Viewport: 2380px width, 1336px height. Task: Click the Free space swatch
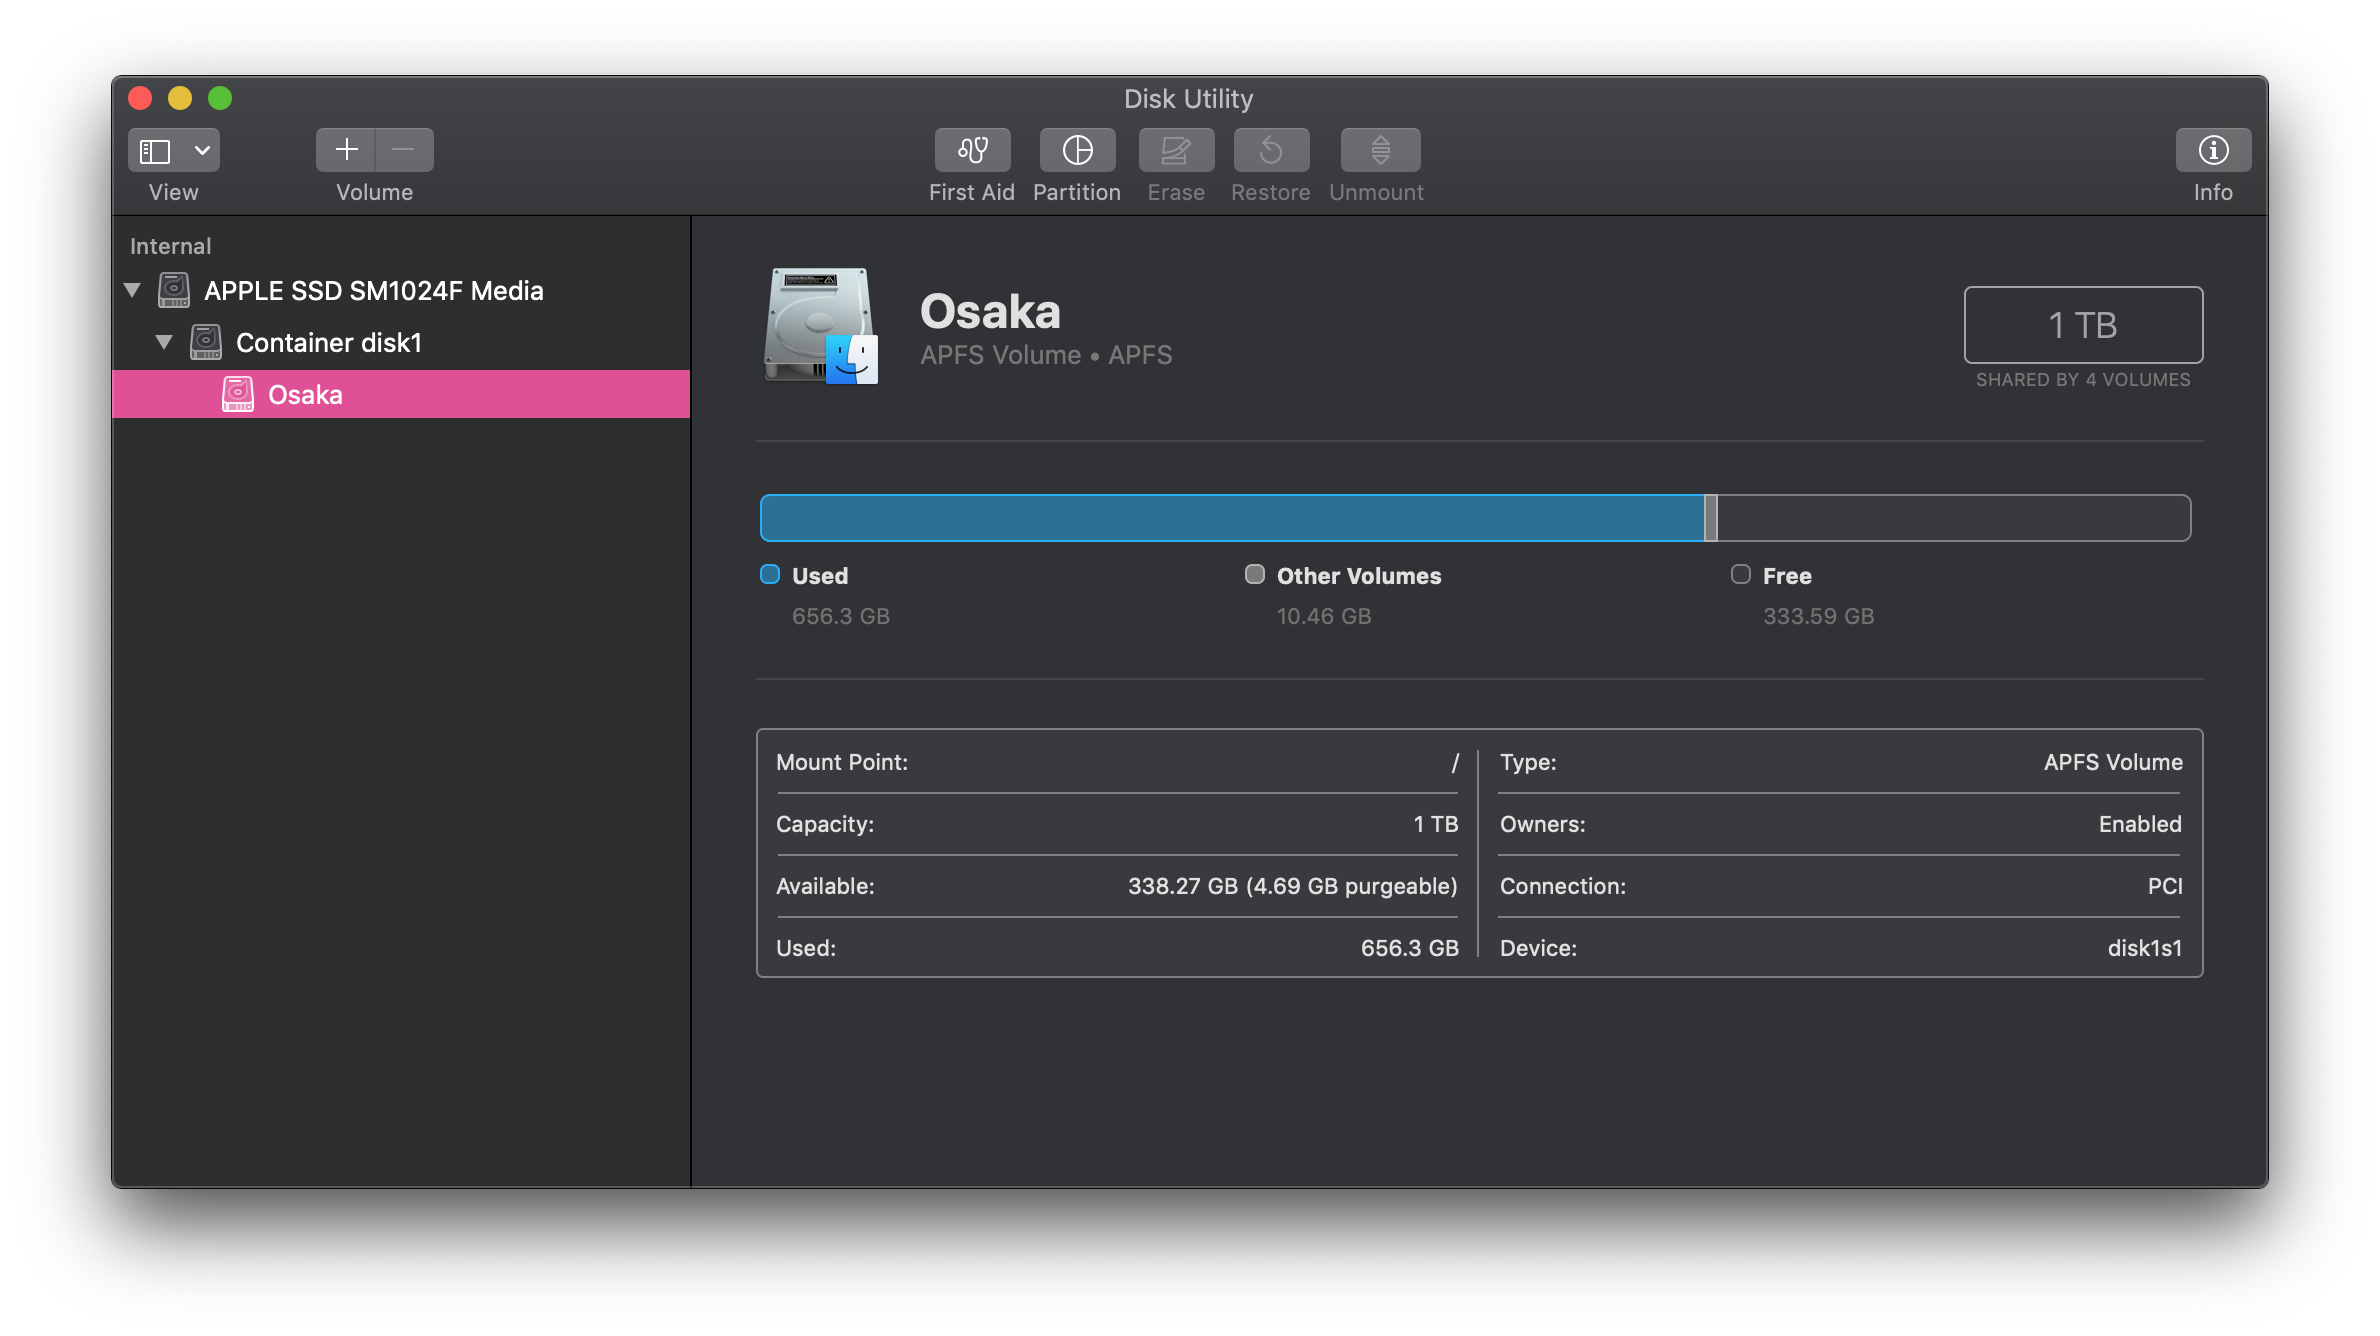tap(1741, 574)
